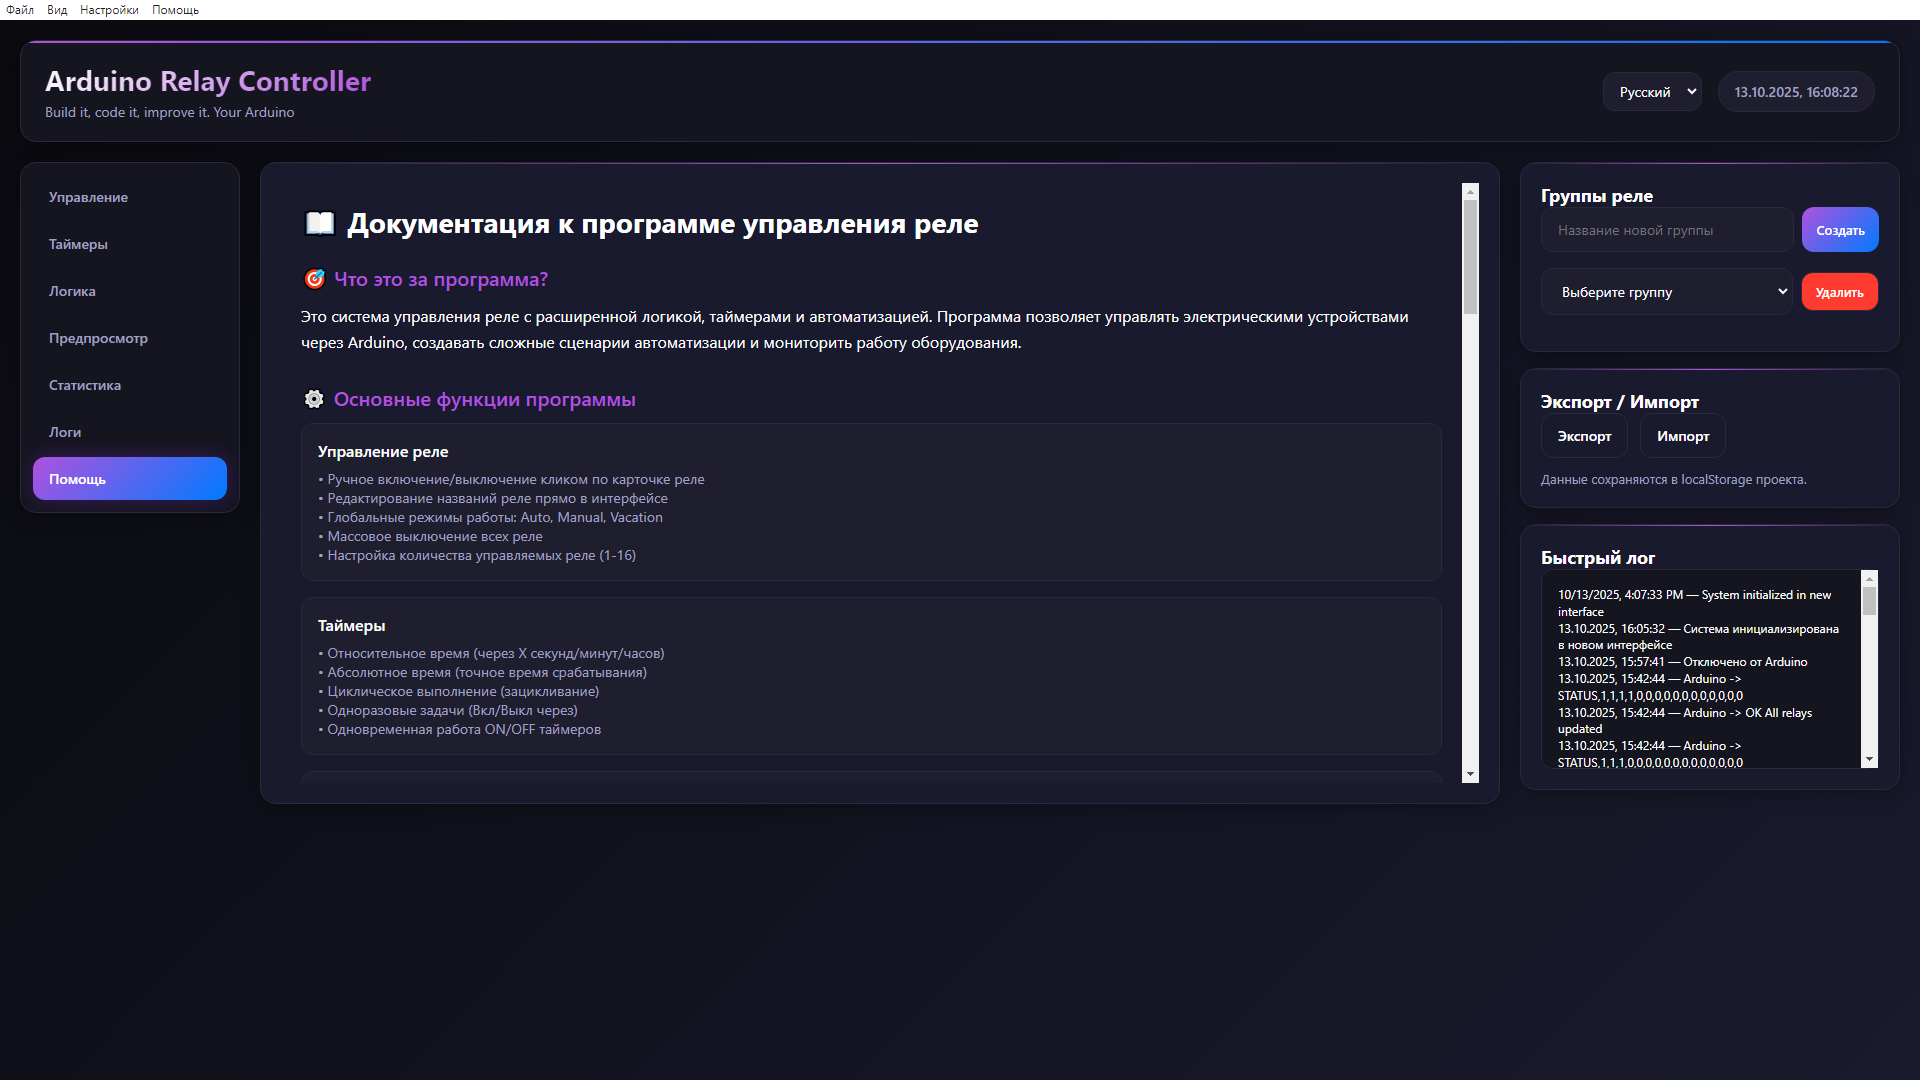Screen dimensions: 1920x1080
Task: Click the book icon beside documentation title
Action: pos(319,223)
